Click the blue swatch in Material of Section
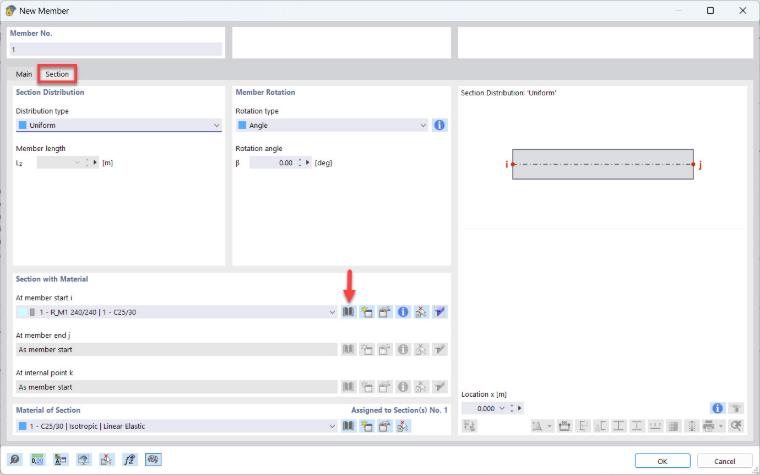 tap(22, 427)
